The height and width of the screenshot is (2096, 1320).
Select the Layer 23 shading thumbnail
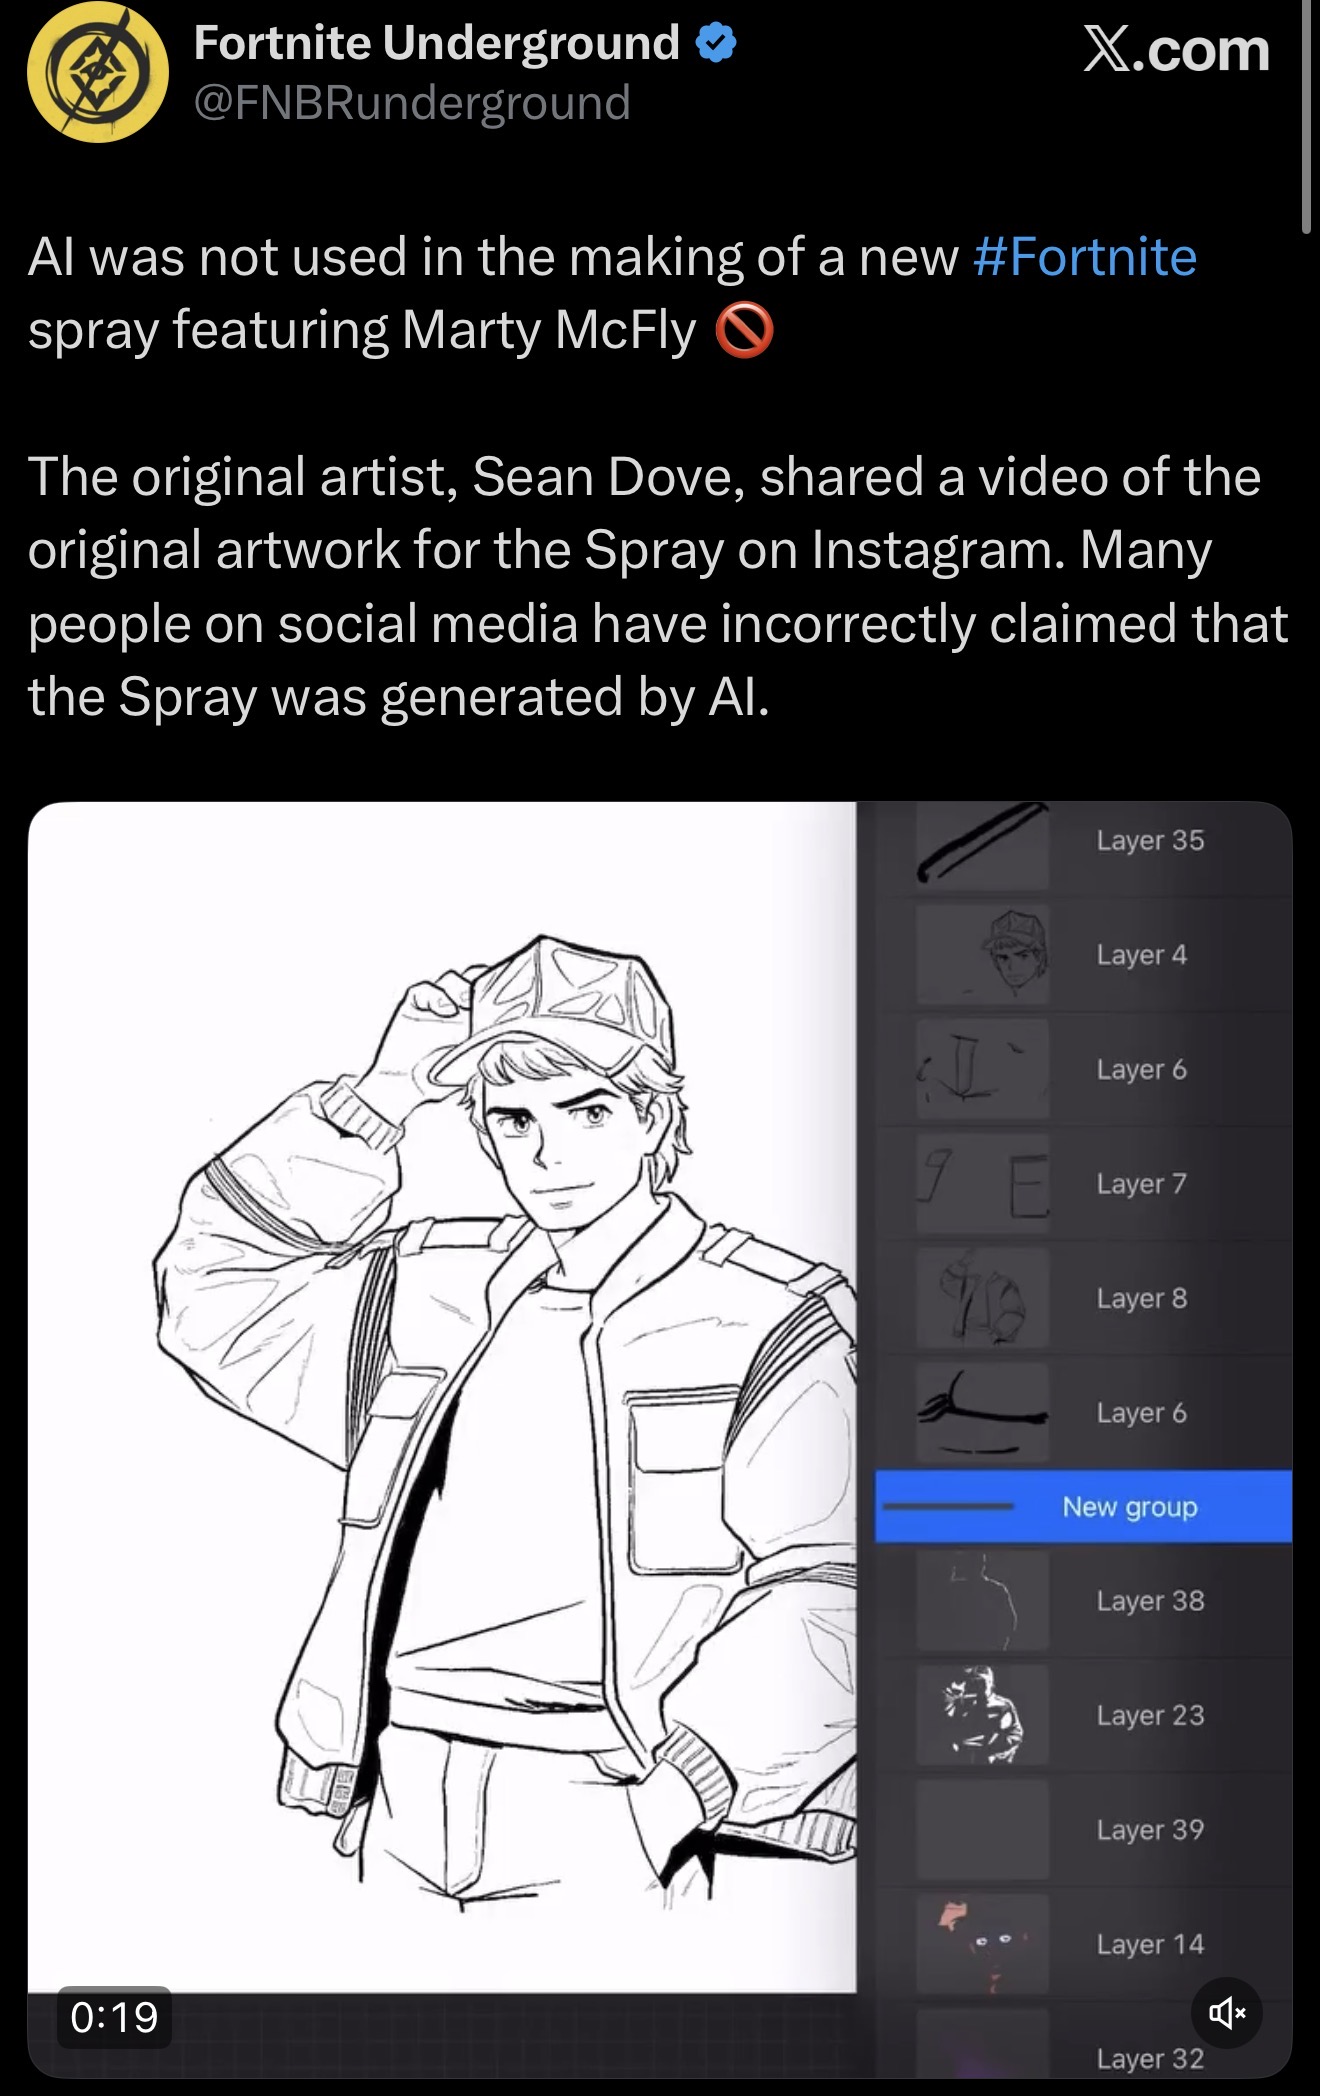(982, 1715)
